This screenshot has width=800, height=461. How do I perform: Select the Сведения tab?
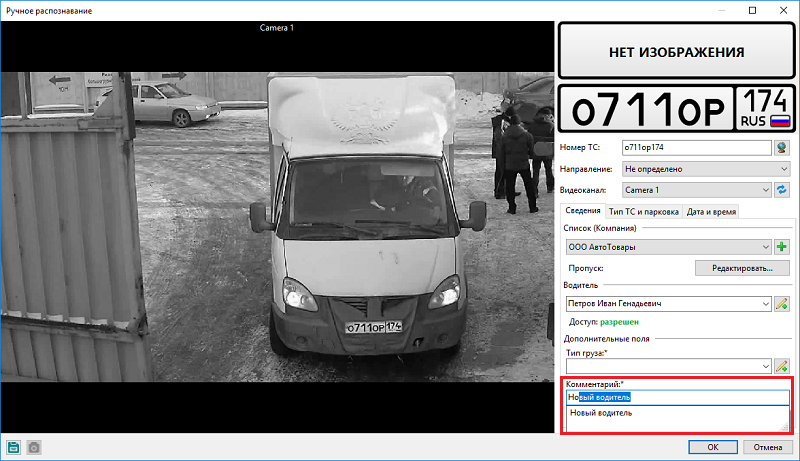point(582,212)
